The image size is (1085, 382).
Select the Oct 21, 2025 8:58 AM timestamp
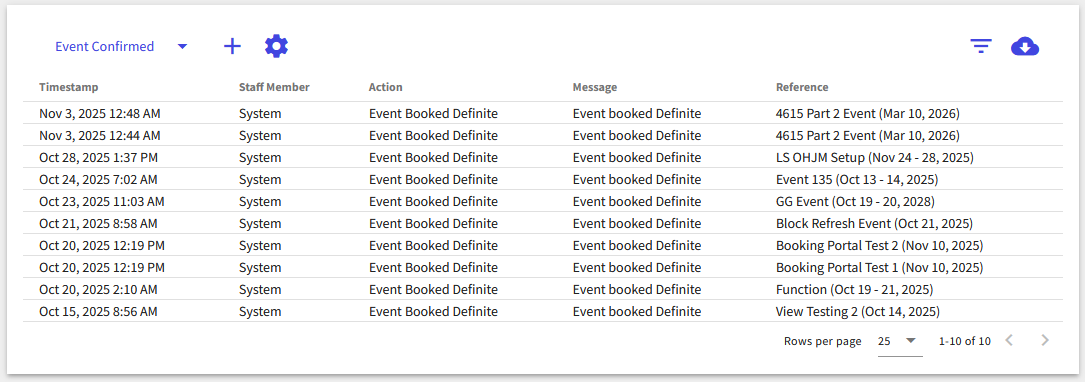click(98, 224)
